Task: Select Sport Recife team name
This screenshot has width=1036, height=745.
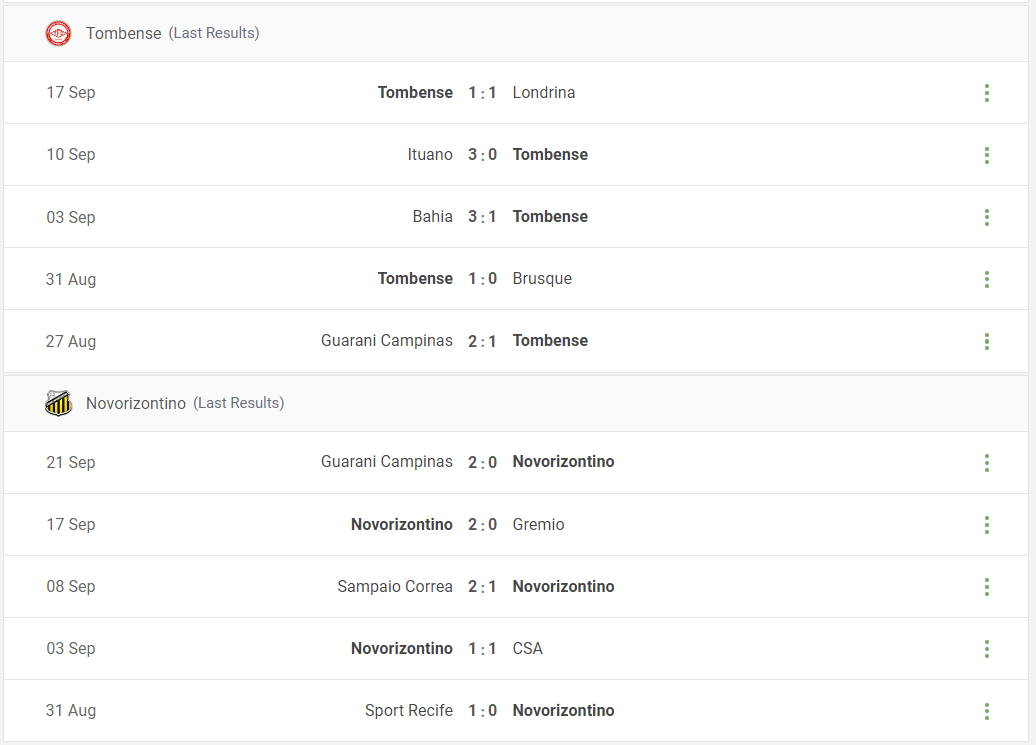Action: tap(409, 711)
